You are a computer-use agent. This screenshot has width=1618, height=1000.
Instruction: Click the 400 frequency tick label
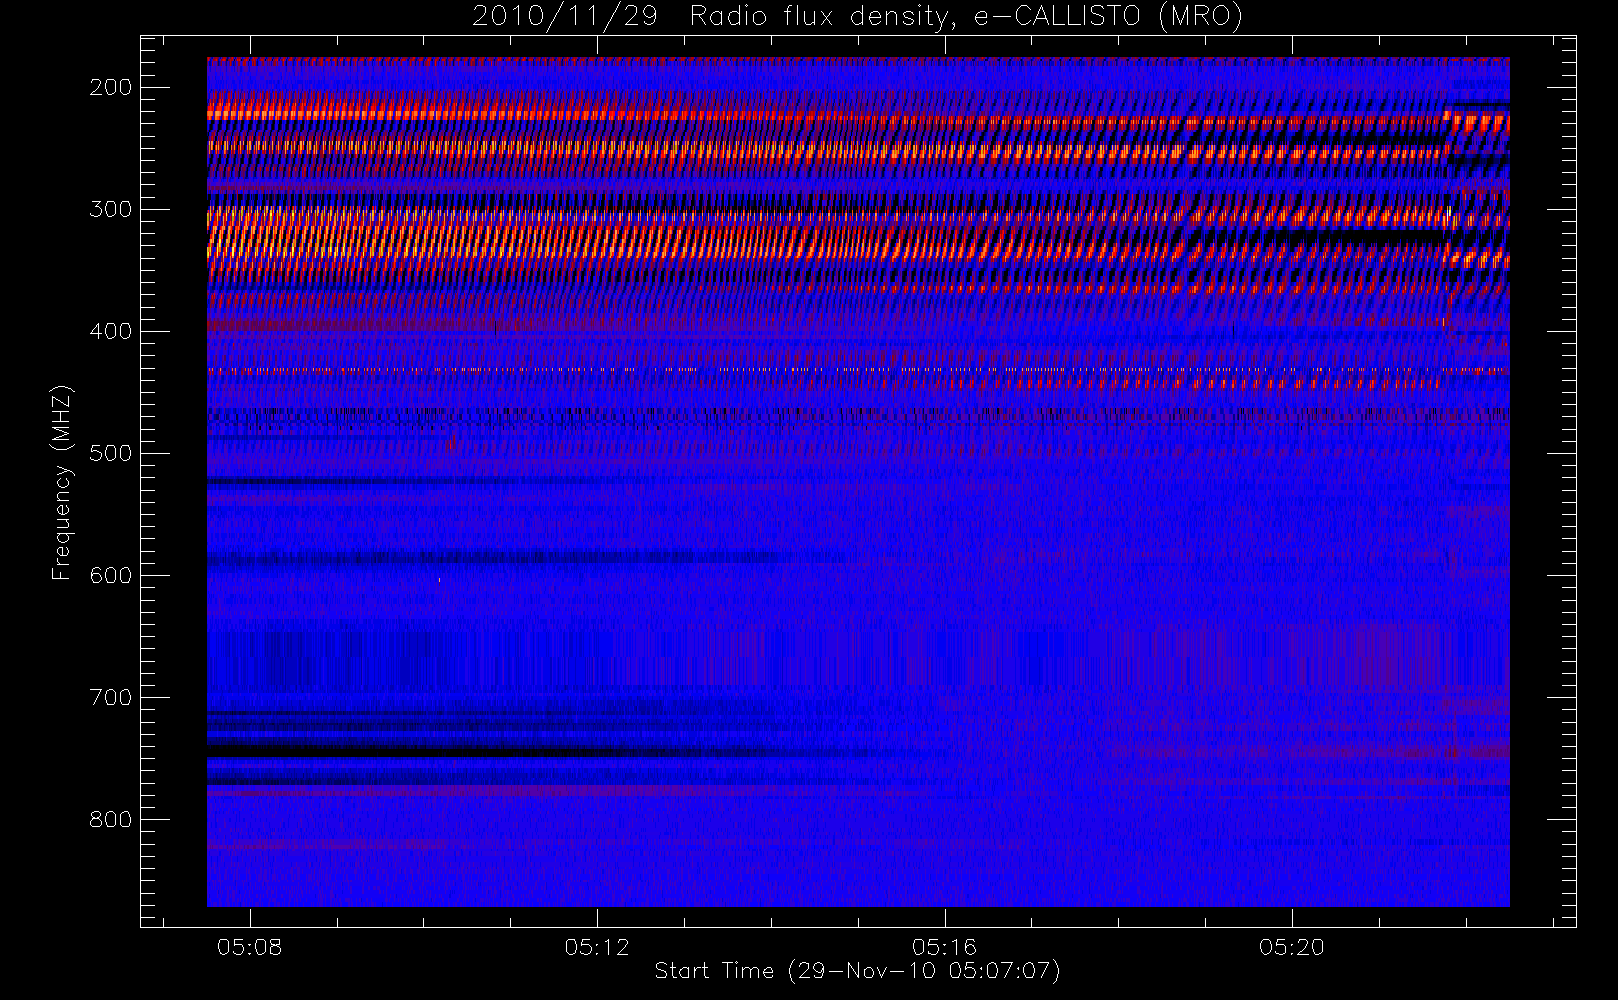(111, 331)
